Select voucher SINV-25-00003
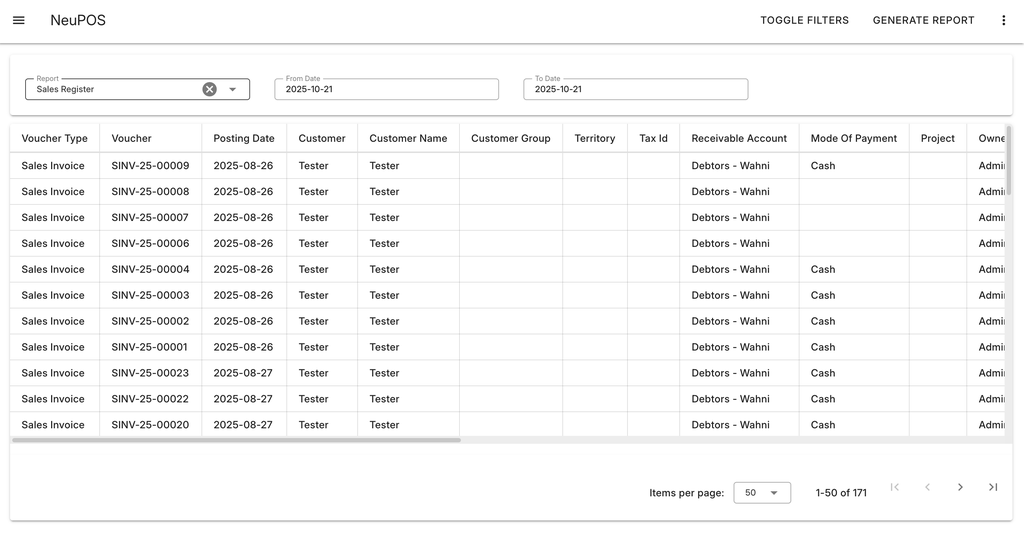Viewport: 1024px width, 537px height. click(x=150, y=295)
